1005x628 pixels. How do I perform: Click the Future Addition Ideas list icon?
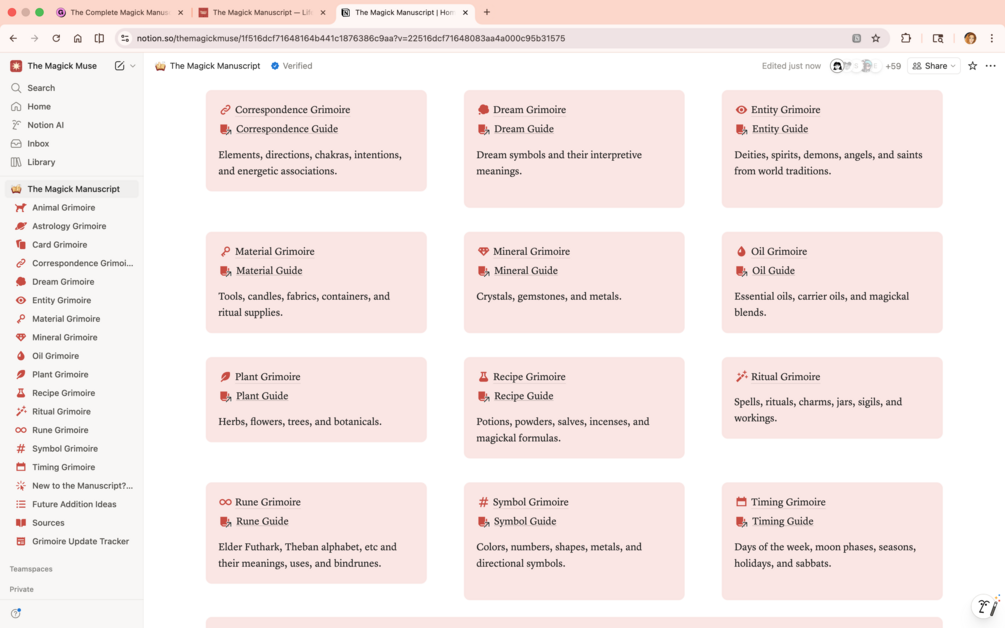tap(21, 505)
